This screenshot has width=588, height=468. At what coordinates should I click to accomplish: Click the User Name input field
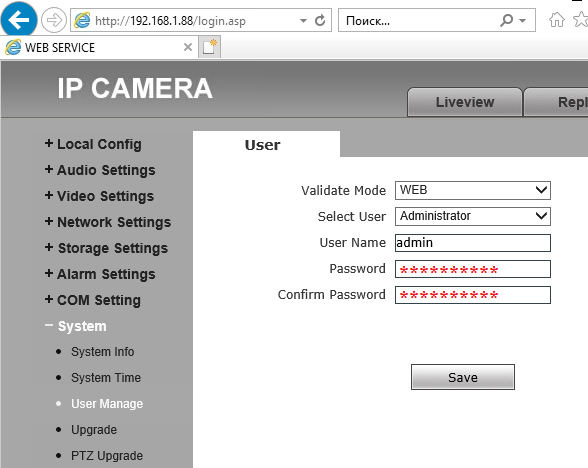[x=472, y=243]
